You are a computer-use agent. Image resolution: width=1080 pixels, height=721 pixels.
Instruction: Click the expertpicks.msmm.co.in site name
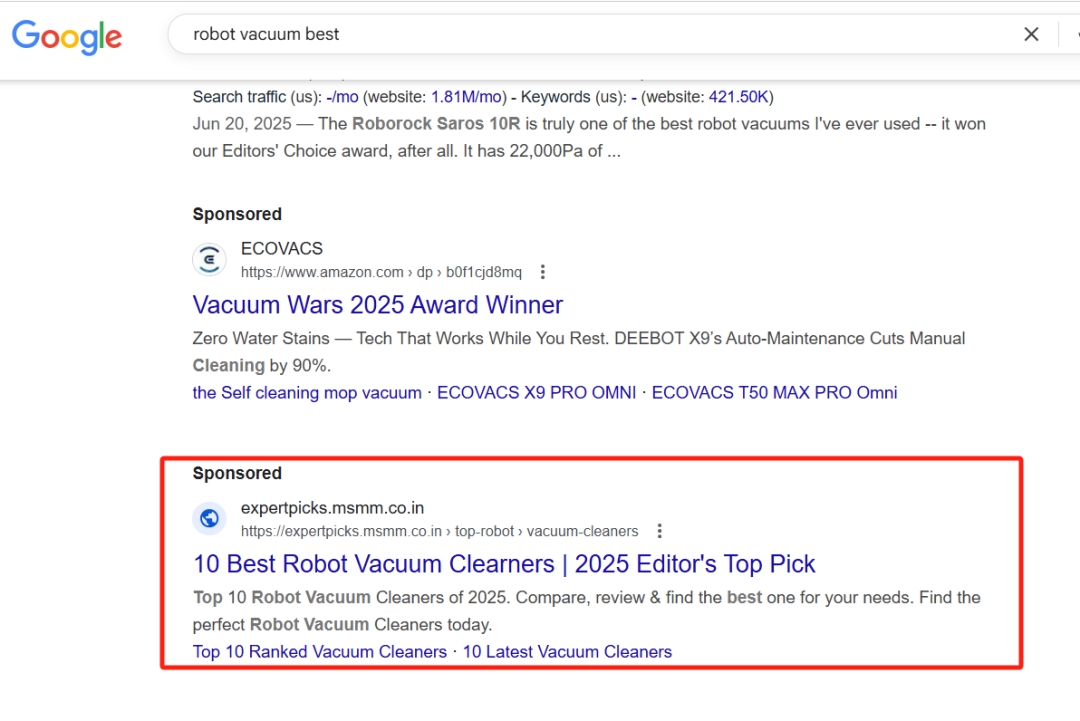332,508
